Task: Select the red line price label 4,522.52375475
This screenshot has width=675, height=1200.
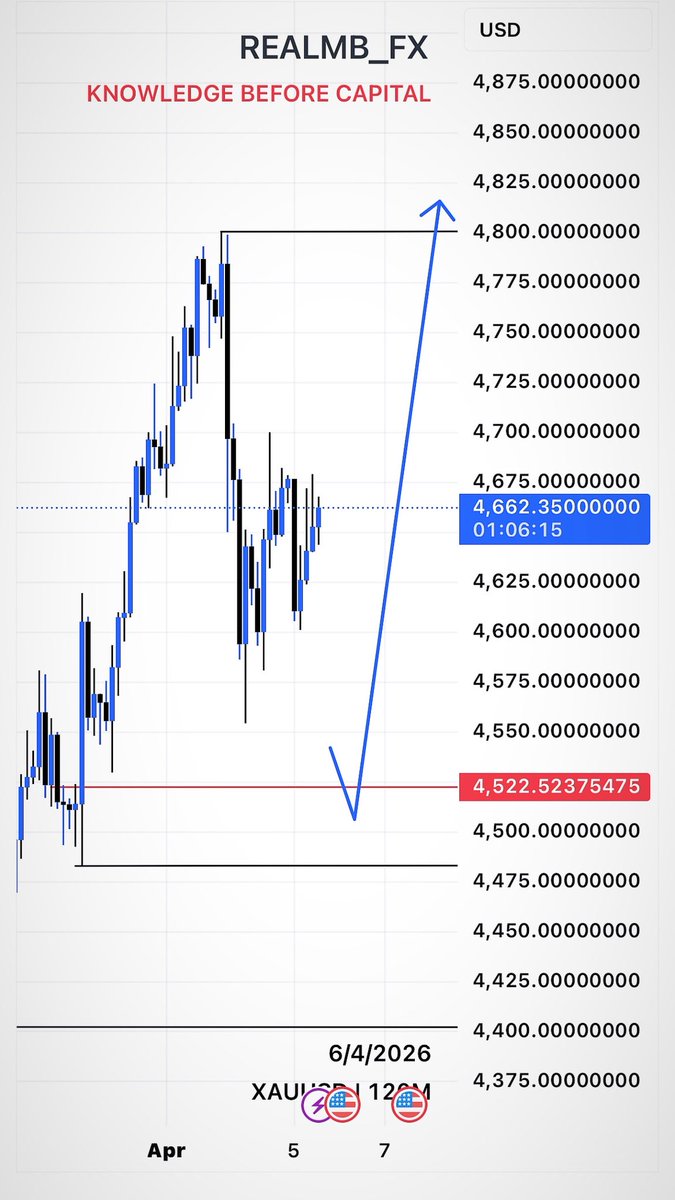Action: [556, 786]
